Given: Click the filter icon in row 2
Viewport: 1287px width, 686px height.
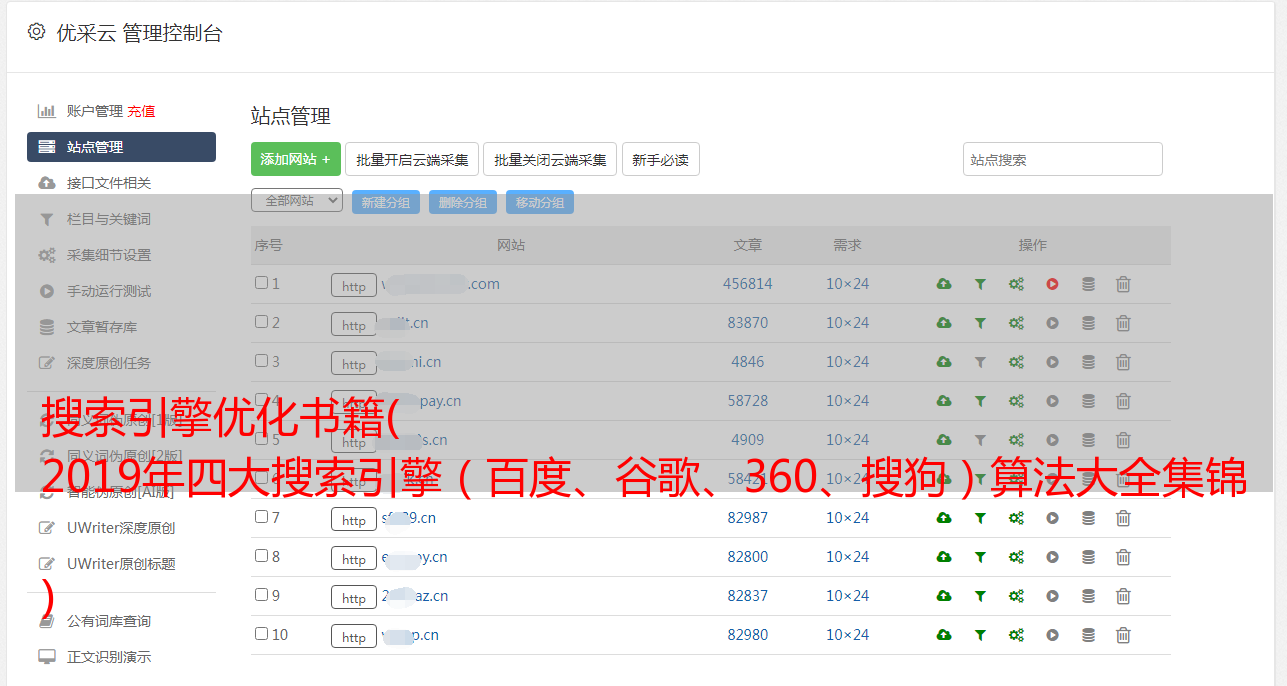Looking at the screenshot, I should pos(980,323).
